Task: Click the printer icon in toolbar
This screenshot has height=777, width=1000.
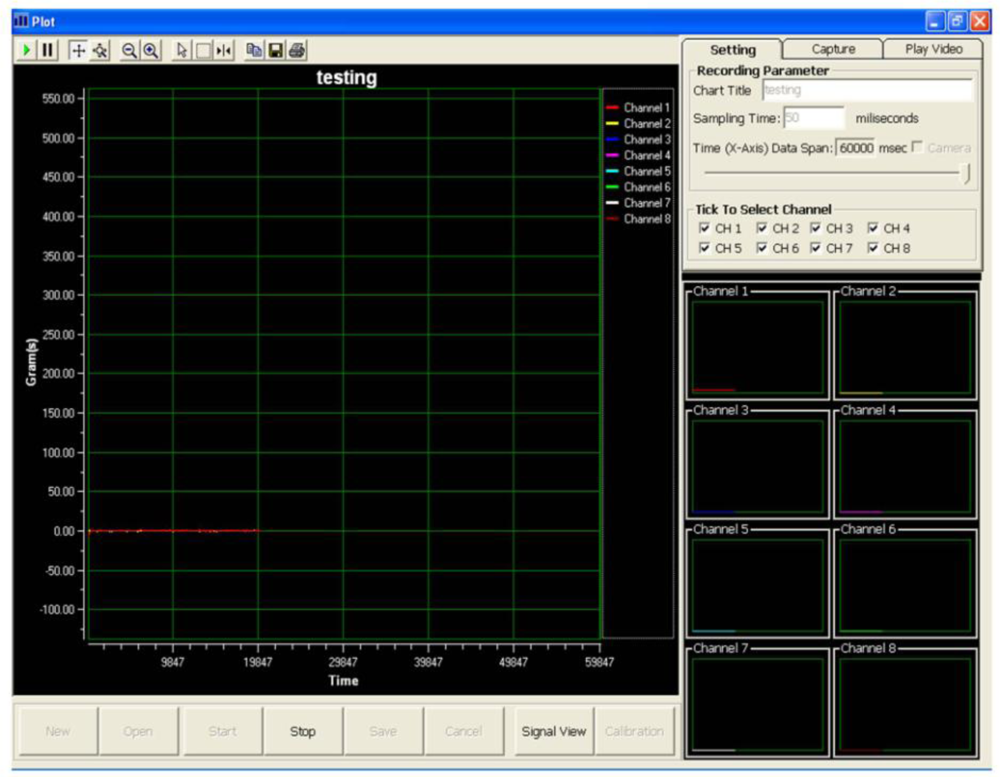Action: click(x=296, y=50)
